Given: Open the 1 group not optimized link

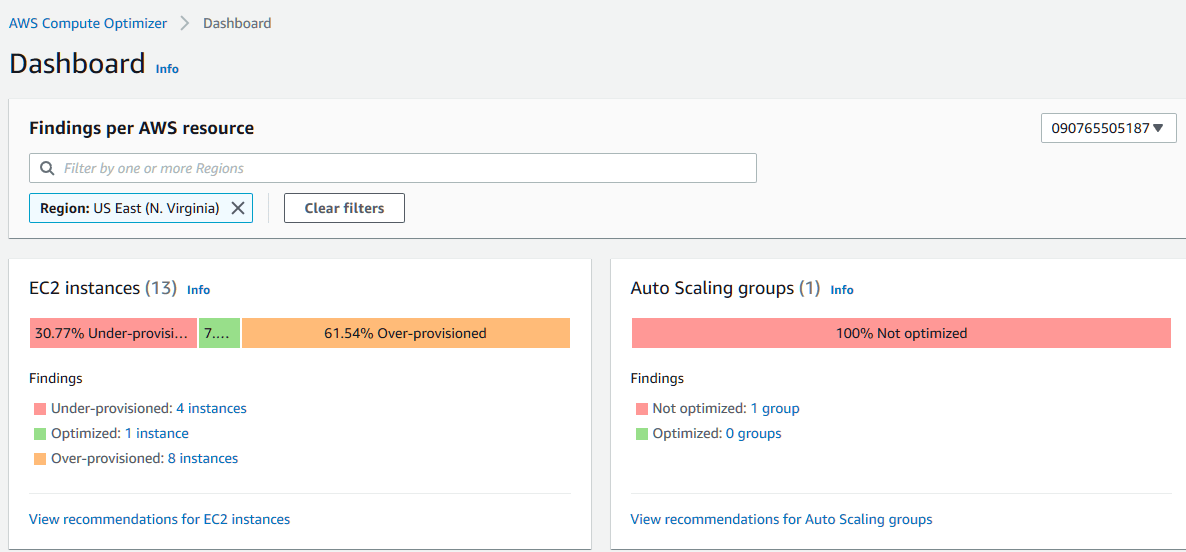Looking at the screenshot, I should point(775,408).
